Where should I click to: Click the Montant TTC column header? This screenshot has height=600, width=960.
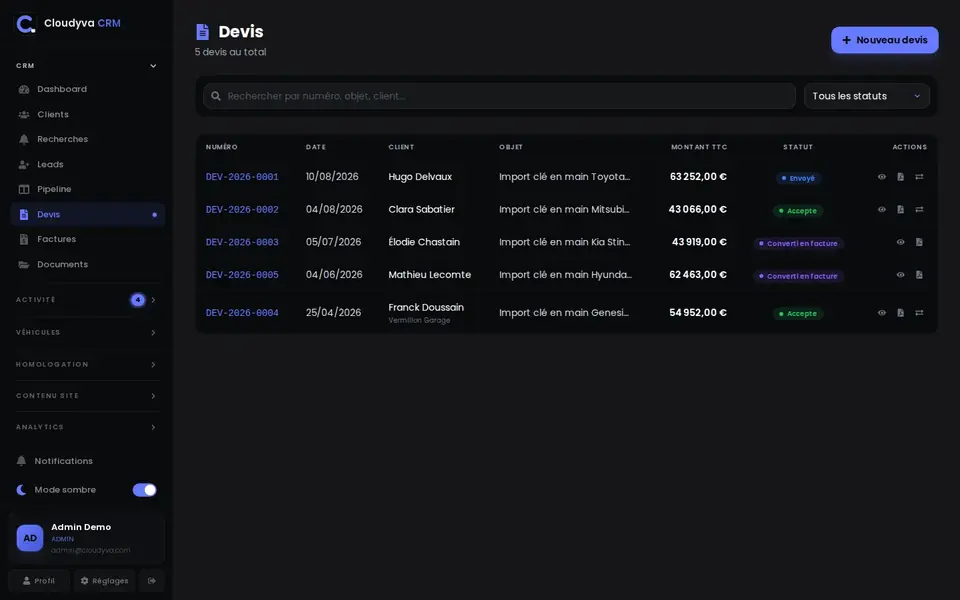[699, 147]
